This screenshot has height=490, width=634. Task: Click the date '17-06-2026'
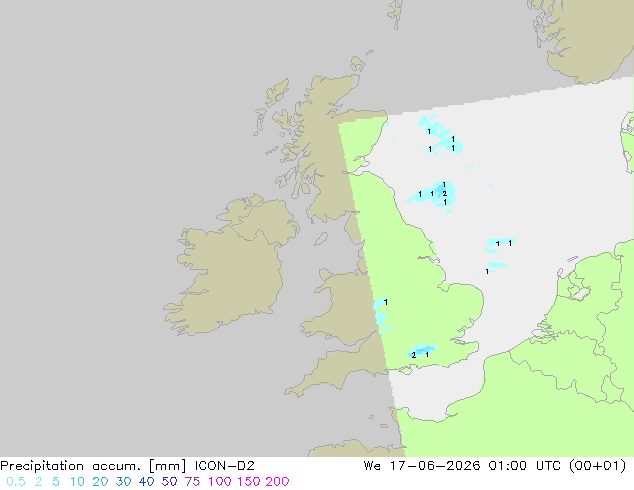[435, 466]
